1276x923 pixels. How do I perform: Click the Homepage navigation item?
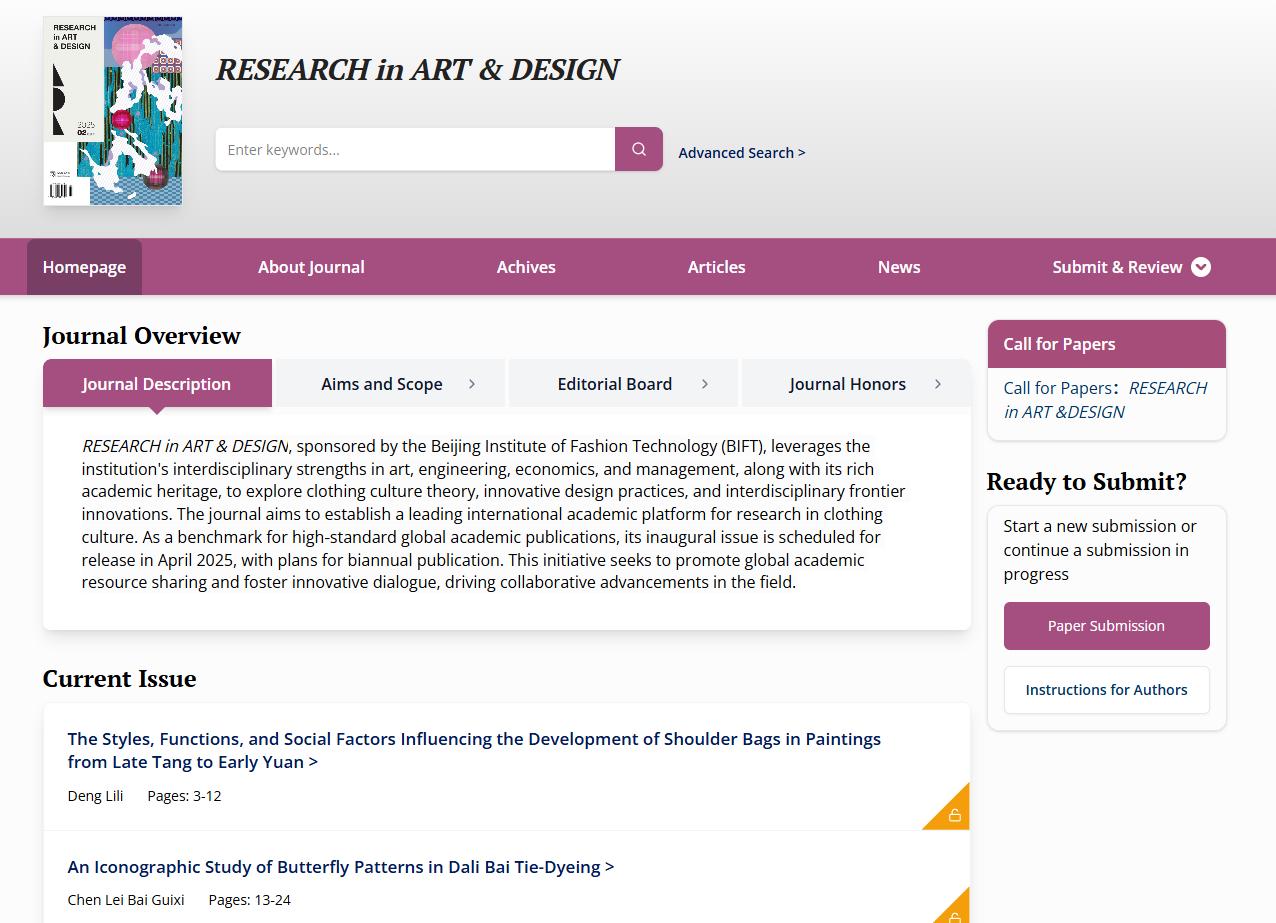[84, 267]
